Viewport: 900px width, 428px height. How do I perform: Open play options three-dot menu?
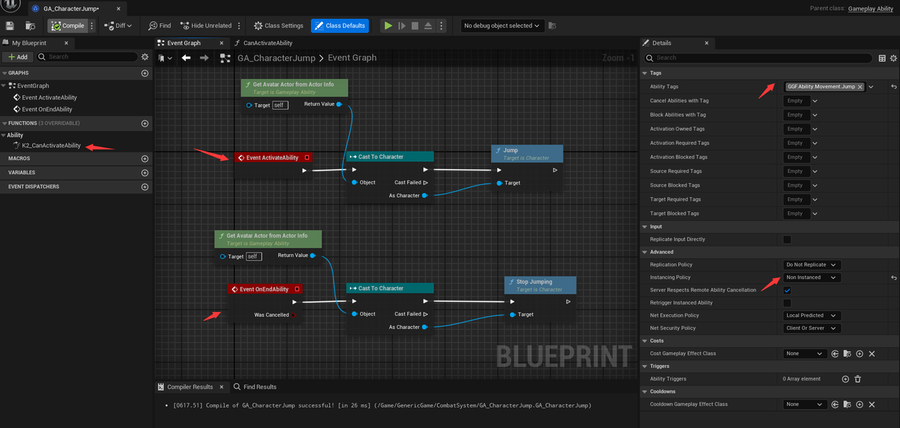(x=441, y=26)
